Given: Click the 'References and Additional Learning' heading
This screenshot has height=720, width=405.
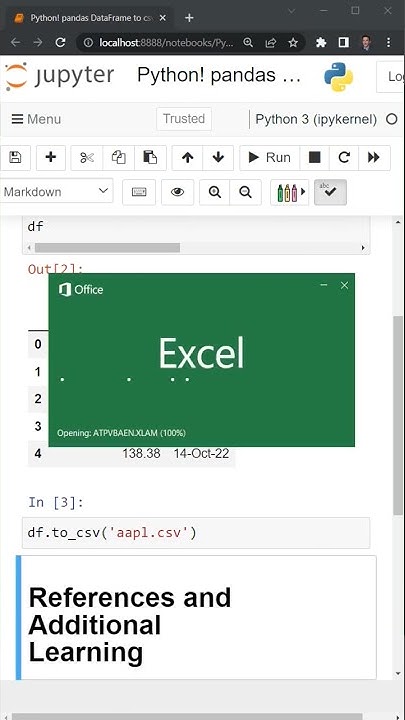Looking at the screenshot, I should click(x=129, y=625).
